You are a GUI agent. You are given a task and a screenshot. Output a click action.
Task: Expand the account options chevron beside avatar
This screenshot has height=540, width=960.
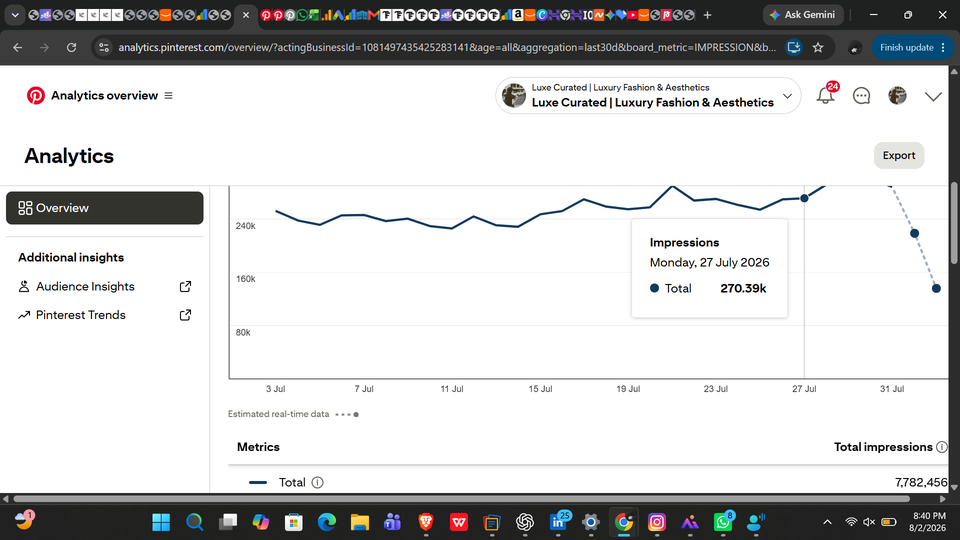pos(933,96)
